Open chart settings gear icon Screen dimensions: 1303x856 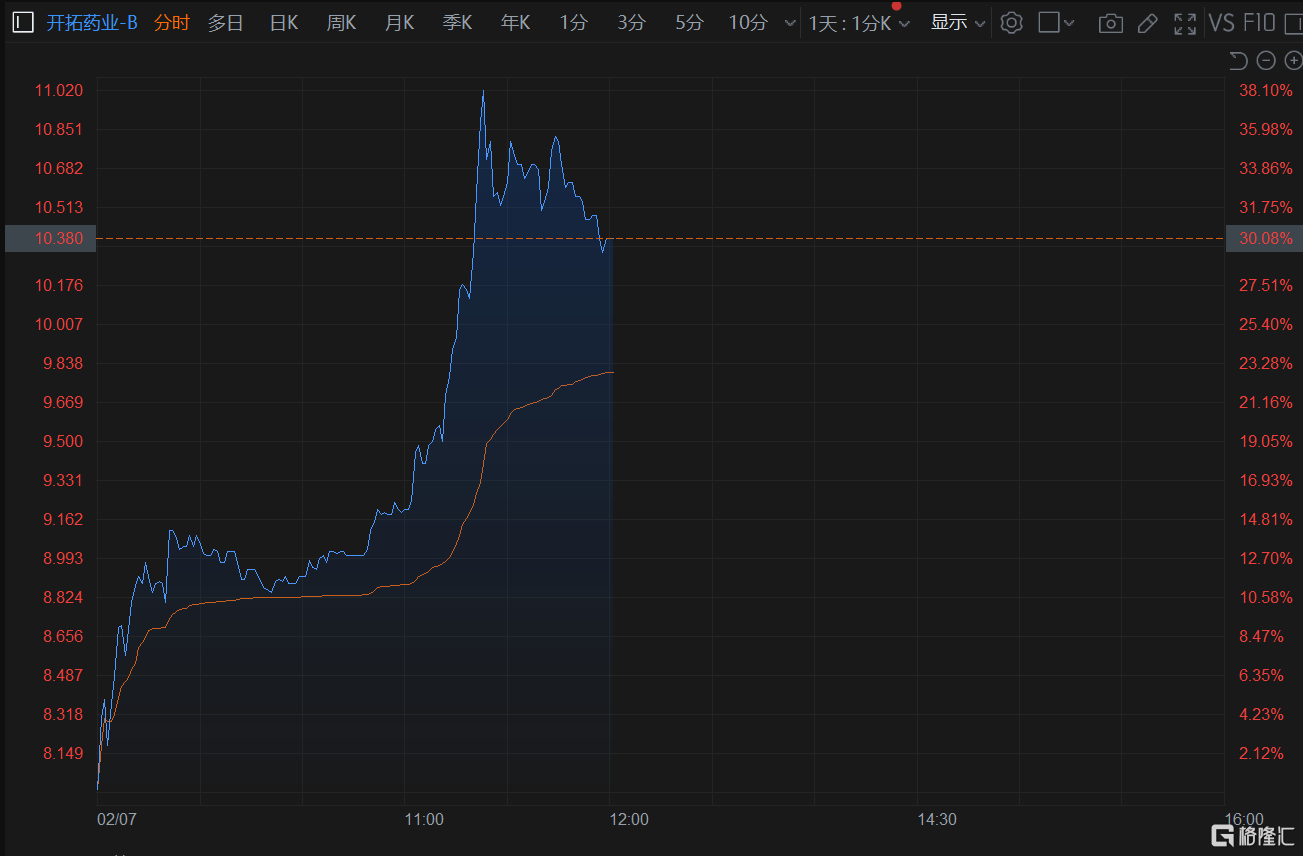tap(1011, 23)
